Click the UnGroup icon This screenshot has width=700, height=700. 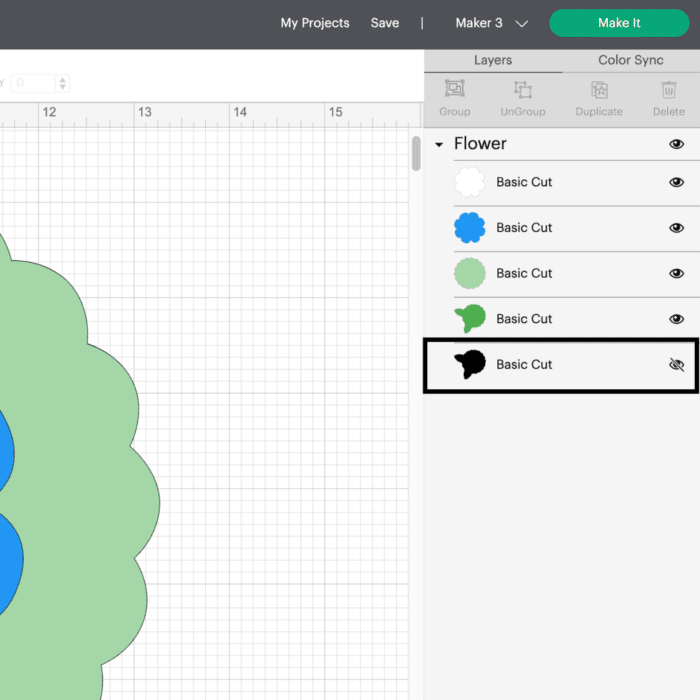pos(522,90)
